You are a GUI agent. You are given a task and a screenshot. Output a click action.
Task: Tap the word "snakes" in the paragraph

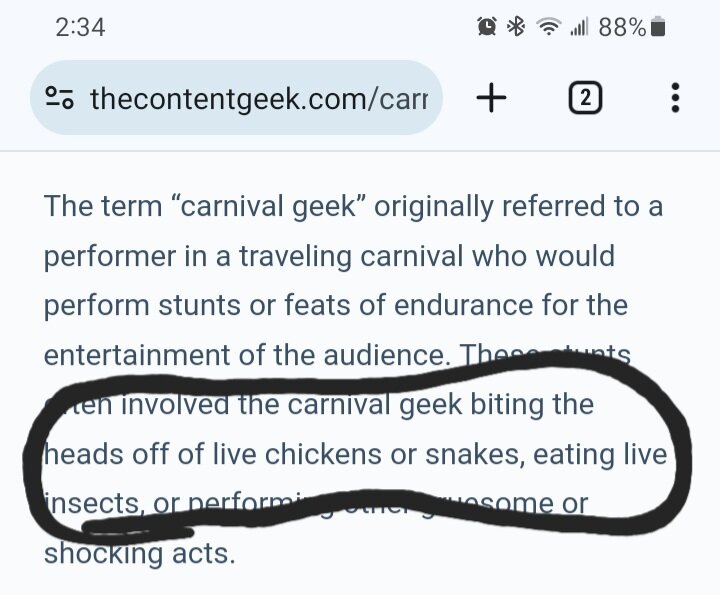(475, 455)
